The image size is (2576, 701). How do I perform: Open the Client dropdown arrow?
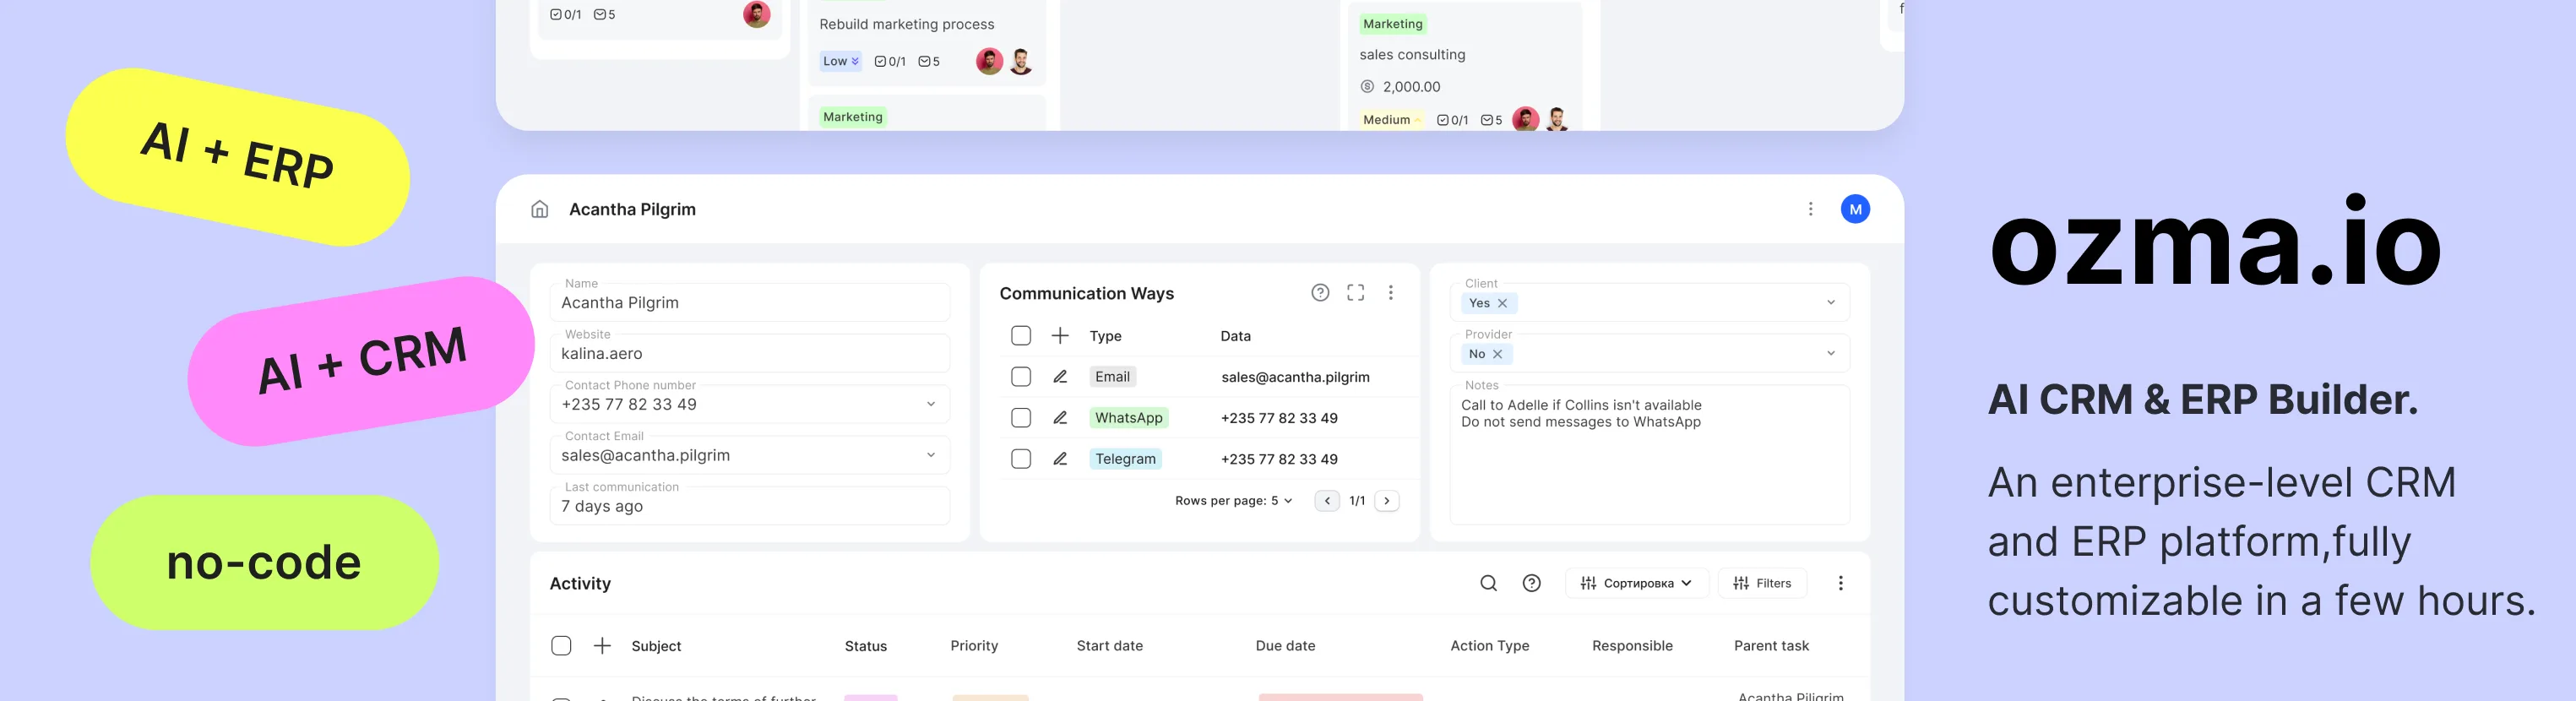click(1830, 303)
